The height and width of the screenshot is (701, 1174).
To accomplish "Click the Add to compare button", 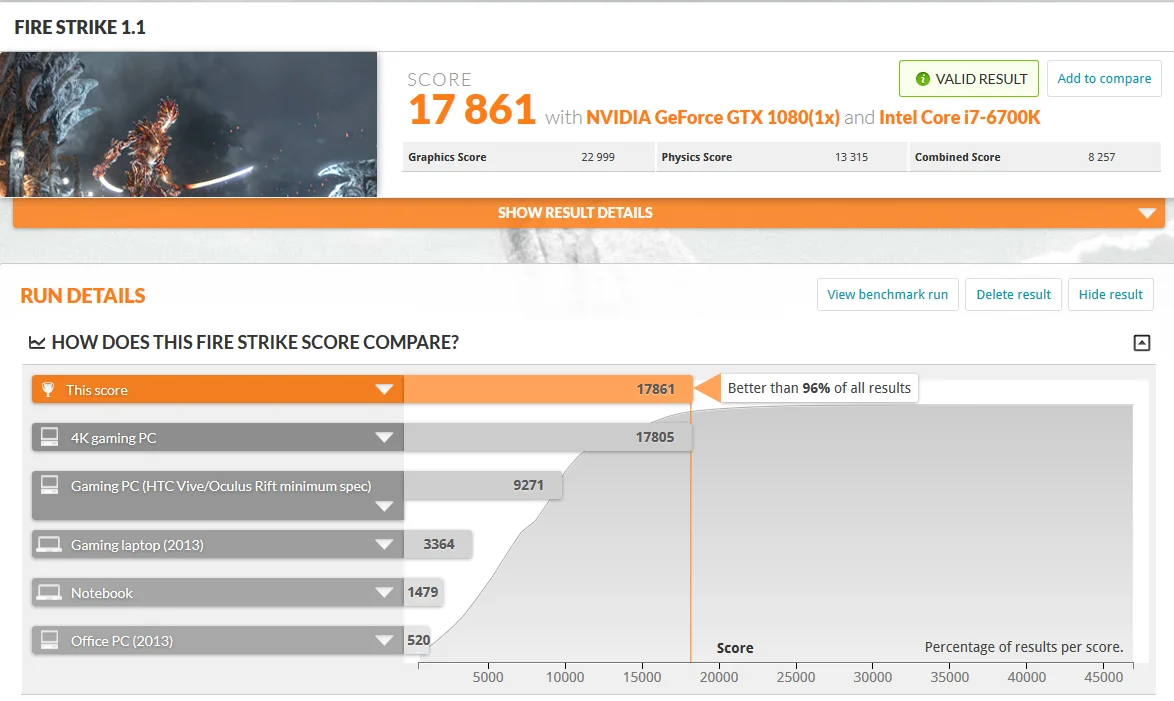I will (x=1104, y=79).
